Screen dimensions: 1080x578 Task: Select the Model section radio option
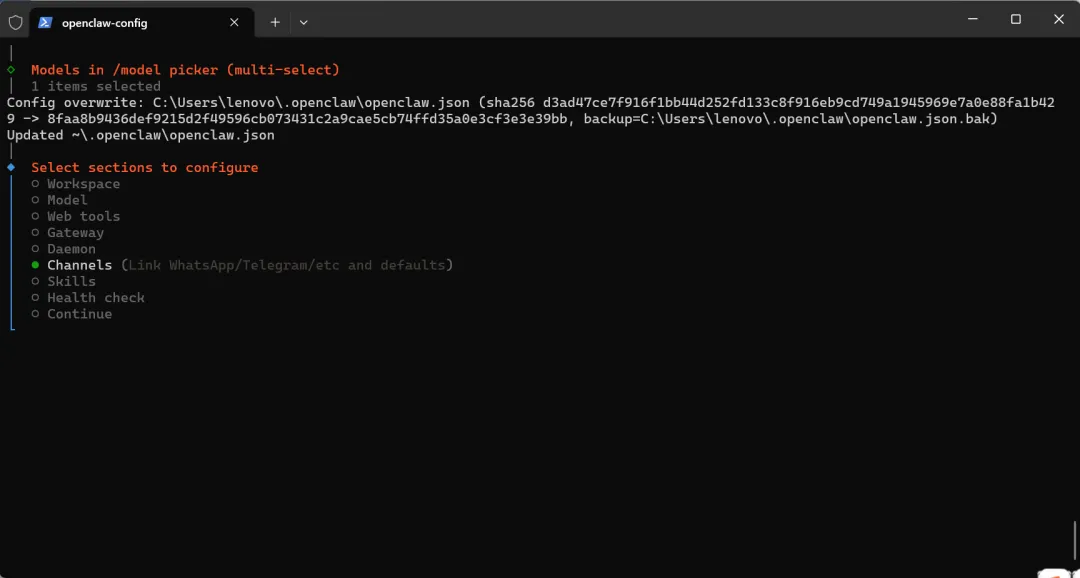point(36,200)
